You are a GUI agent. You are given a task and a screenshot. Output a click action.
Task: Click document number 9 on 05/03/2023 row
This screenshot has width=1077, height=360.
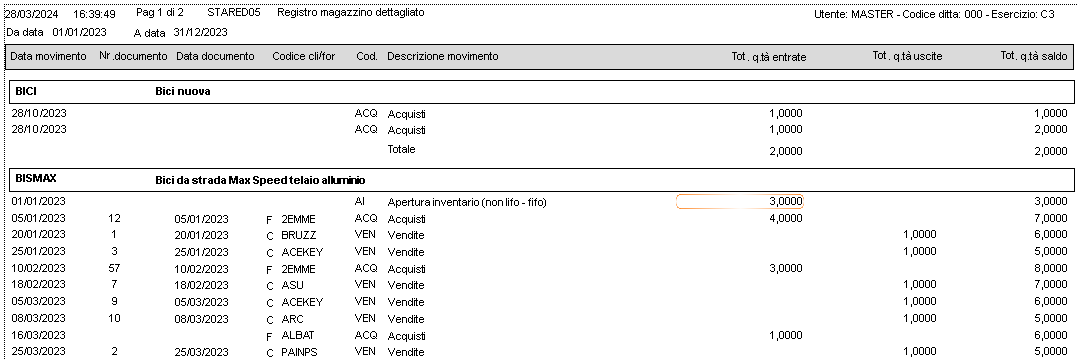(x=115, y=301)
